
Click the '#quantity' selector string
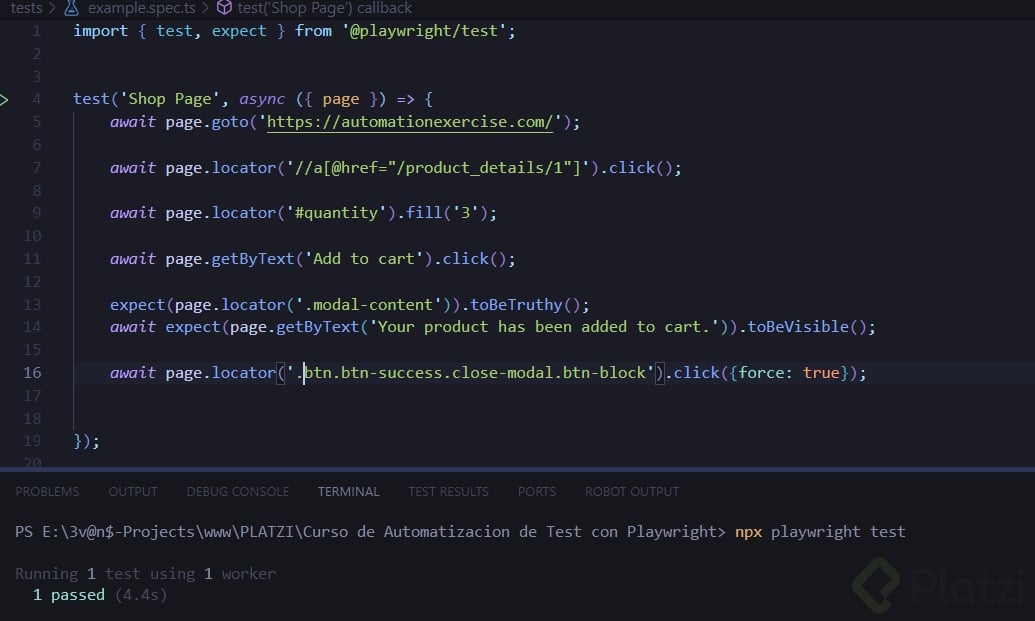336,213
